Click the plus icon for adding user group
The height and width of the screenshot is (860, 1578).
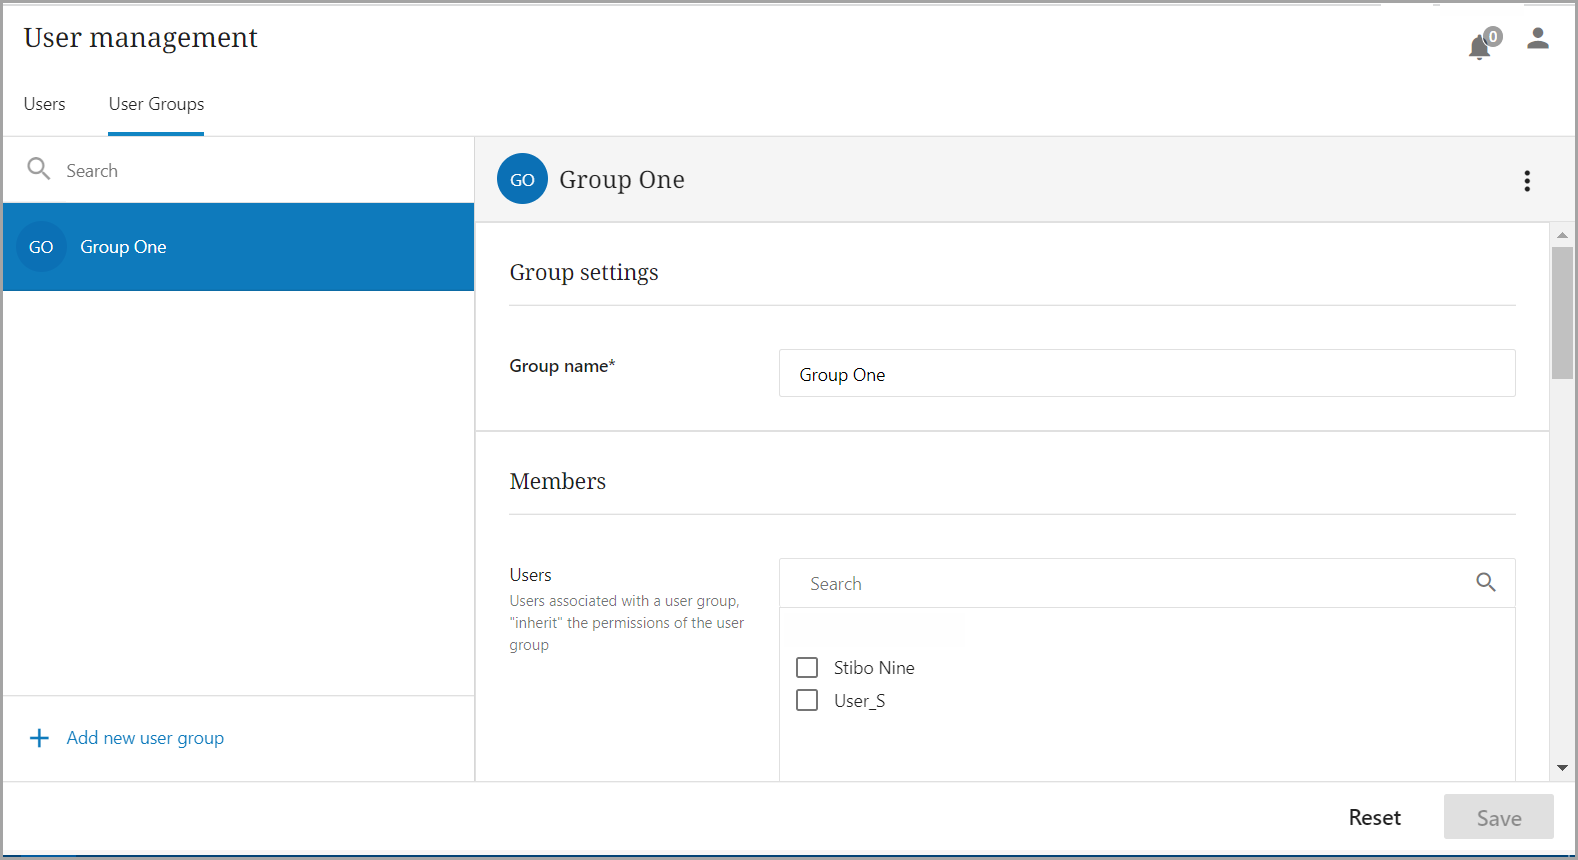(x=39, y=738)
